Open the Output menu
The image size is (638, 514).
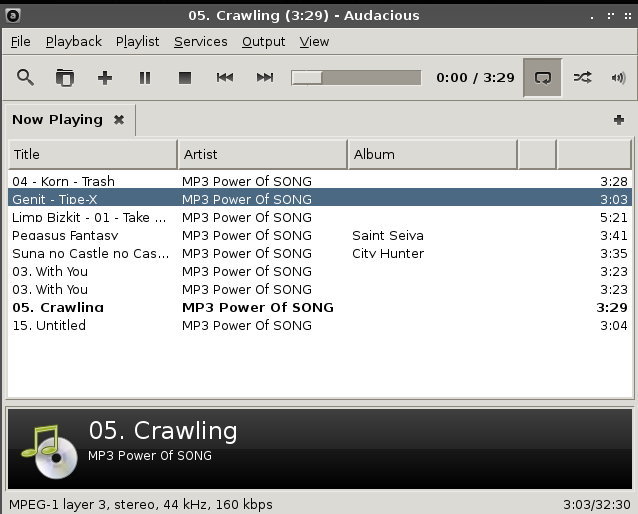click(263, 42)
